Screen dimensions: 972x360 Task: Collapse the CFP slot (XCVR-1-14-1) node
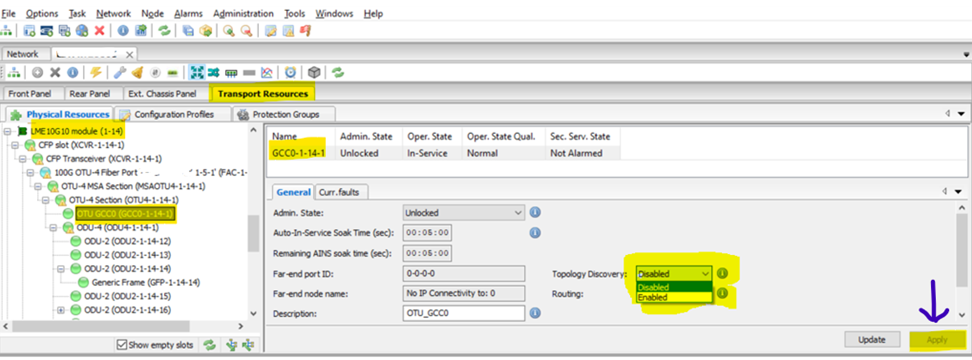click(x=15, y=145)
